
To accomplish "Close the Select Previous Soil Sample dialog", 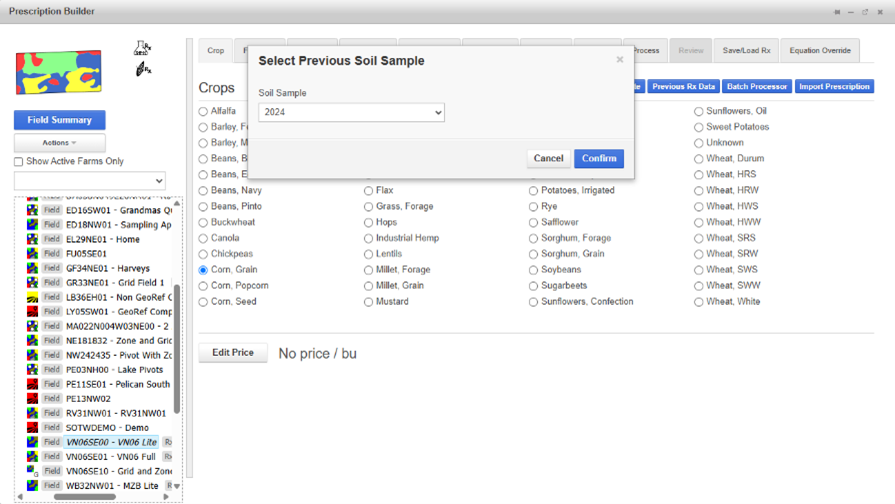I will [619, 59].
